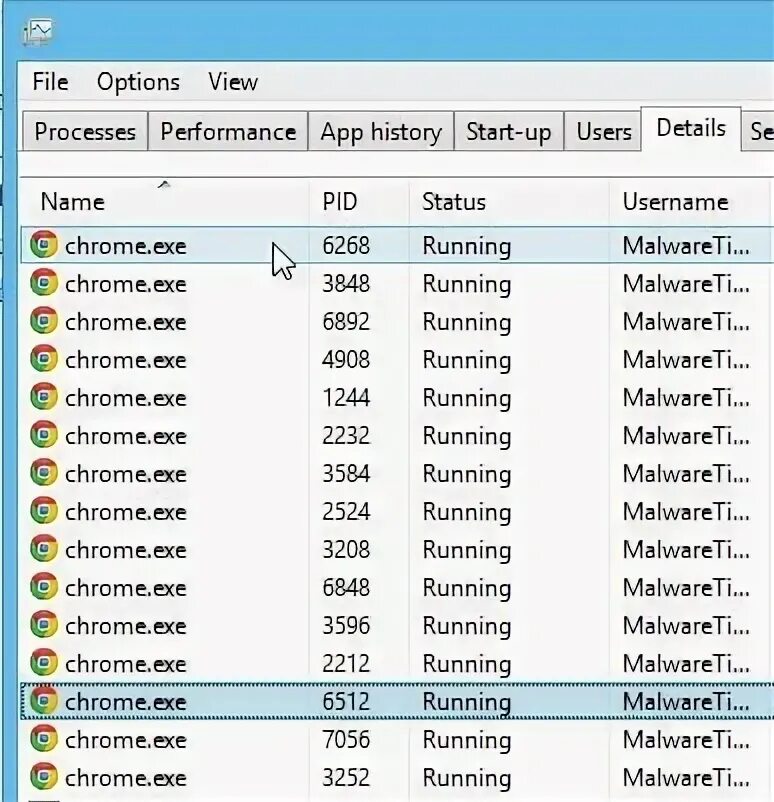The image size is (774, 802).
Task: Click the Task Manager title bar icon
Action: [x=38, y=32]
